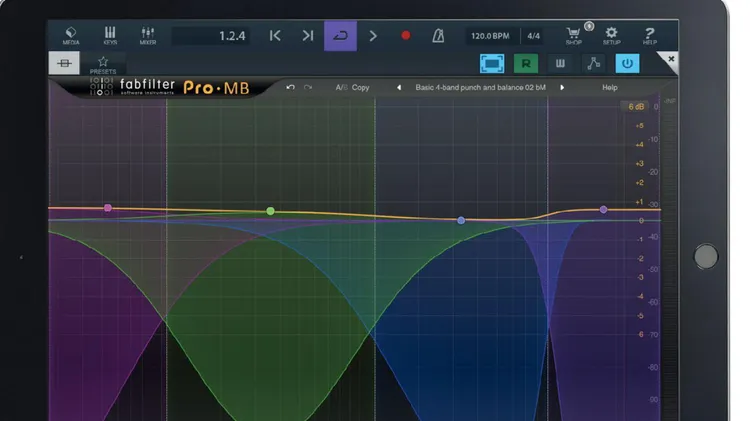
Task: Start playback with the play arrow
Action: click(x=373, y=35)
